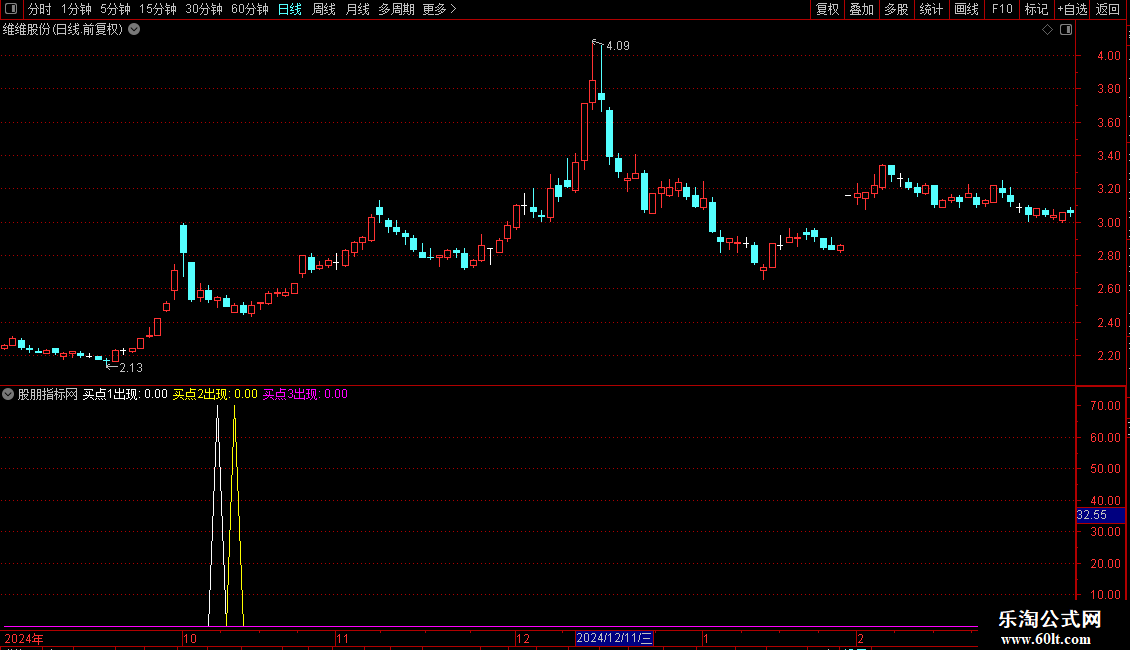Activate the 画线 drawing tool
Image resolution: width=1130 pixels, height=650 pixels.
coord(966,9)
